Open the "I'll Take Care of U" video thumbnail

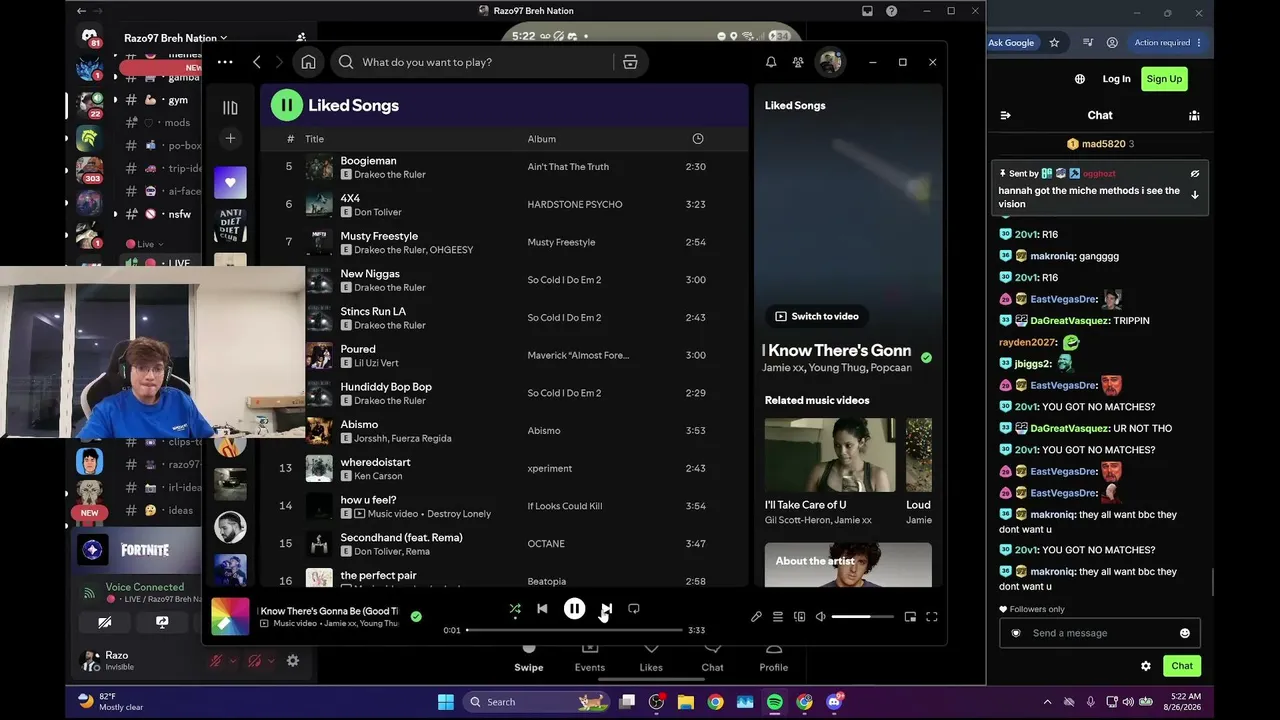click(830, 455)
